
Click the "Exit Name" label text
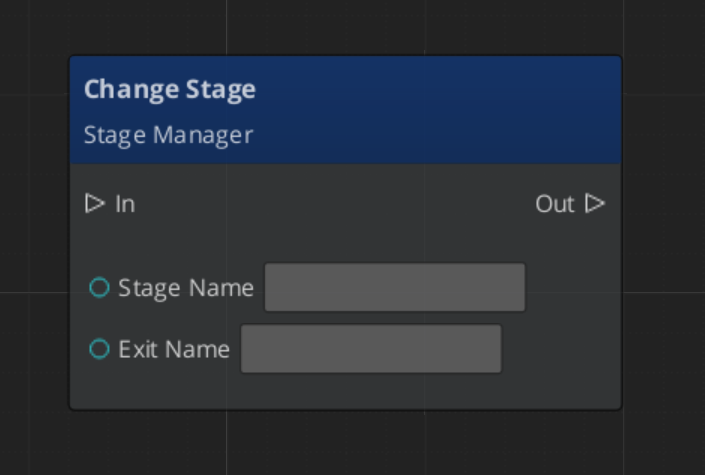(174, 349)
